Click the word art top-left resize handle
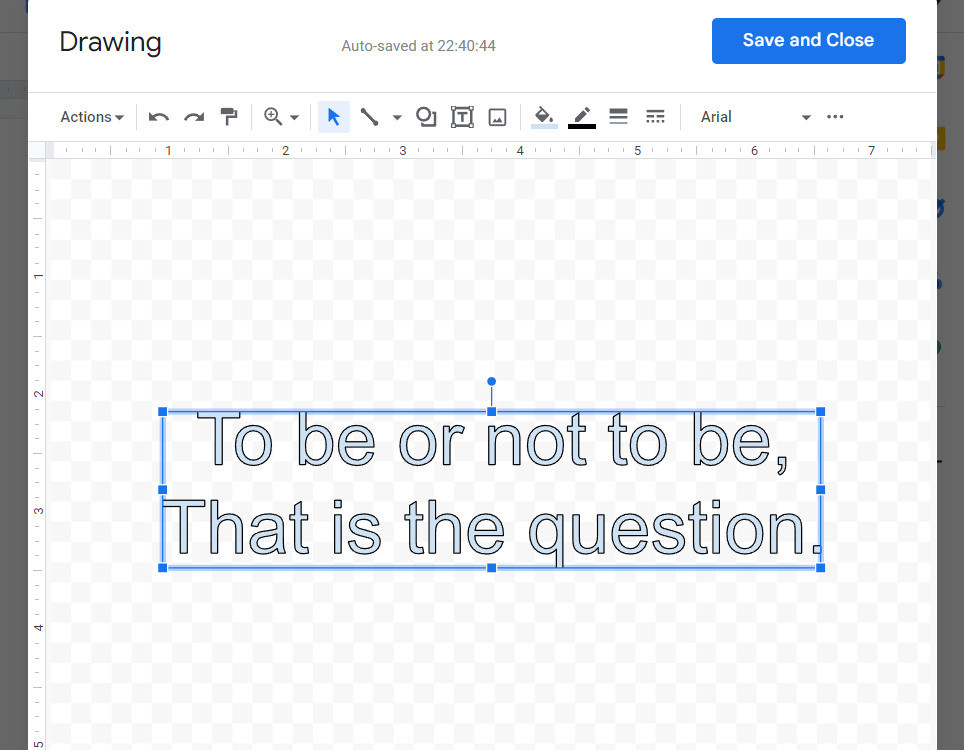This screenshot has width=964, height=750. click(x=163, y=411)
